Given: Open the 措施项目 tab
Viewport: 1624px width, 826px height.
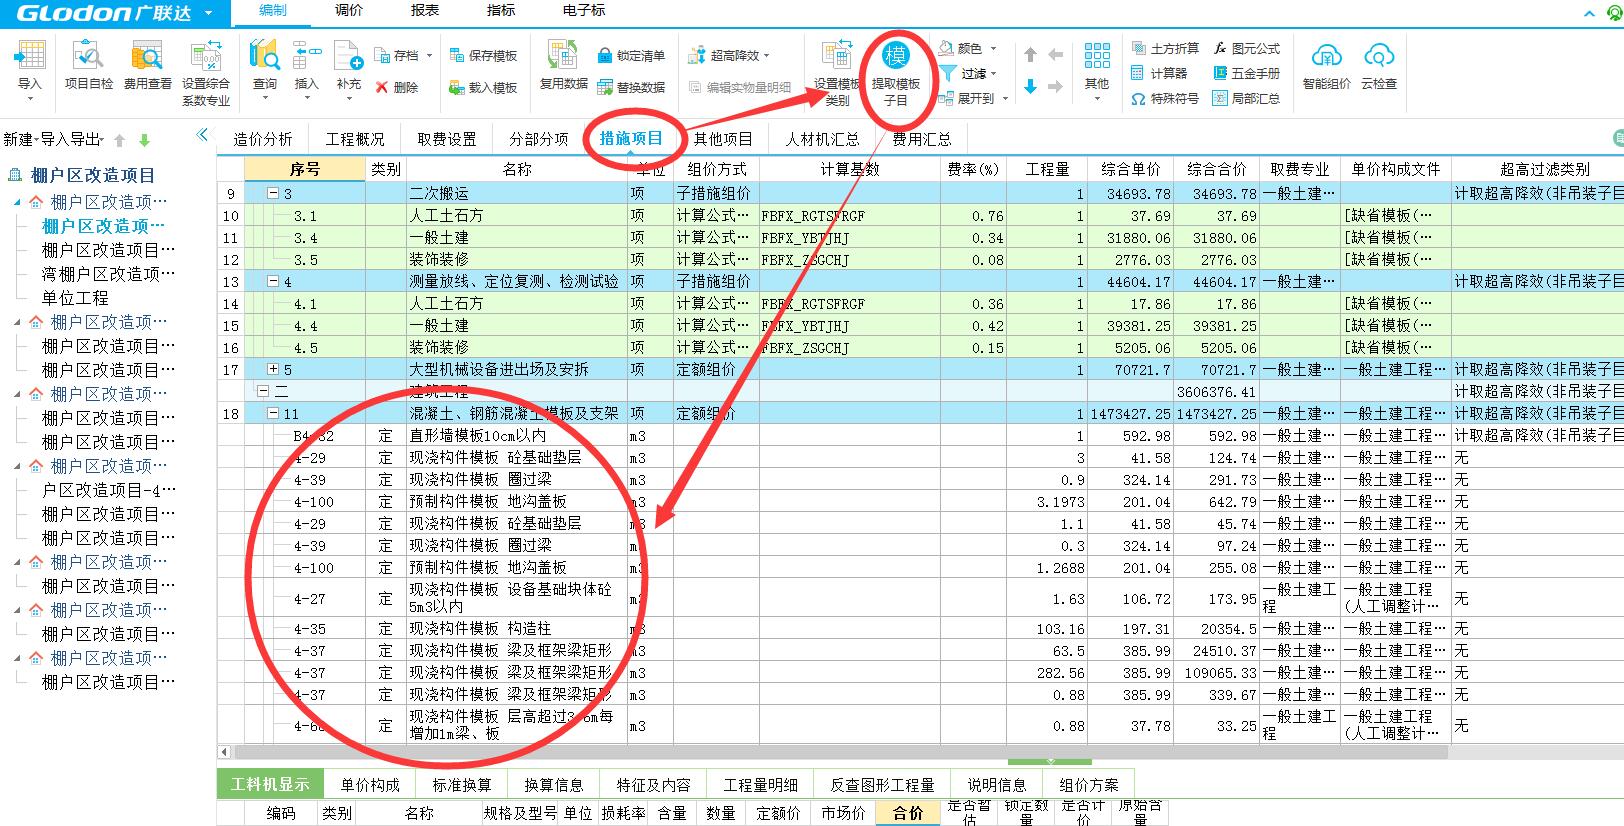Looking at the screenshot, I should (x=631, y=139).
